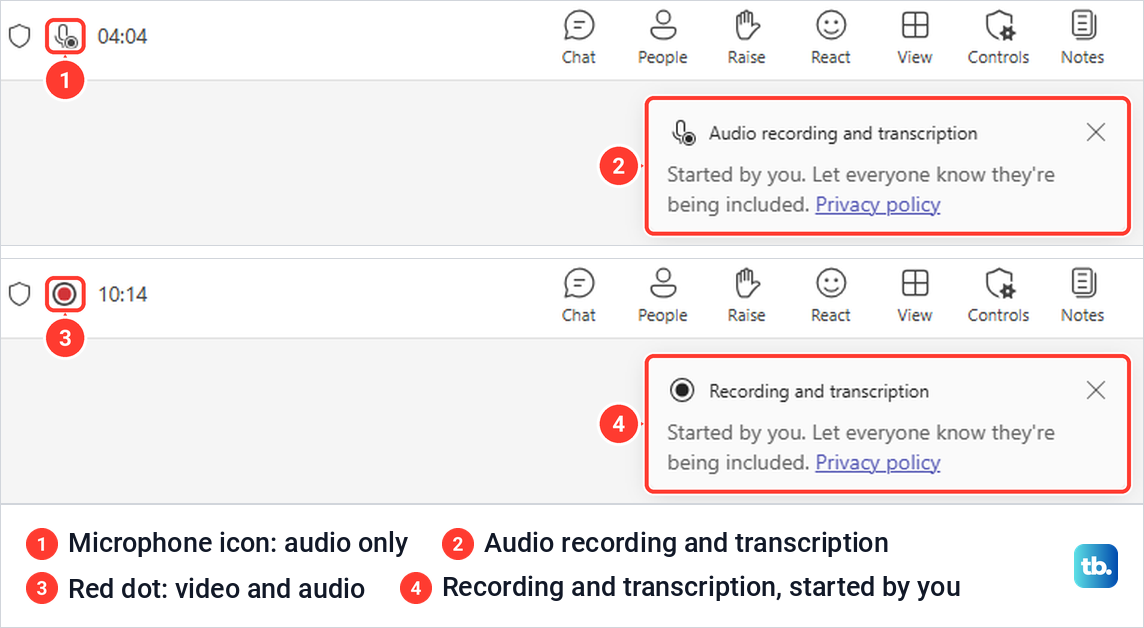Click the 04:04 meeting timer
This screenshot has height=628, width=1144.
click(123, 36)
